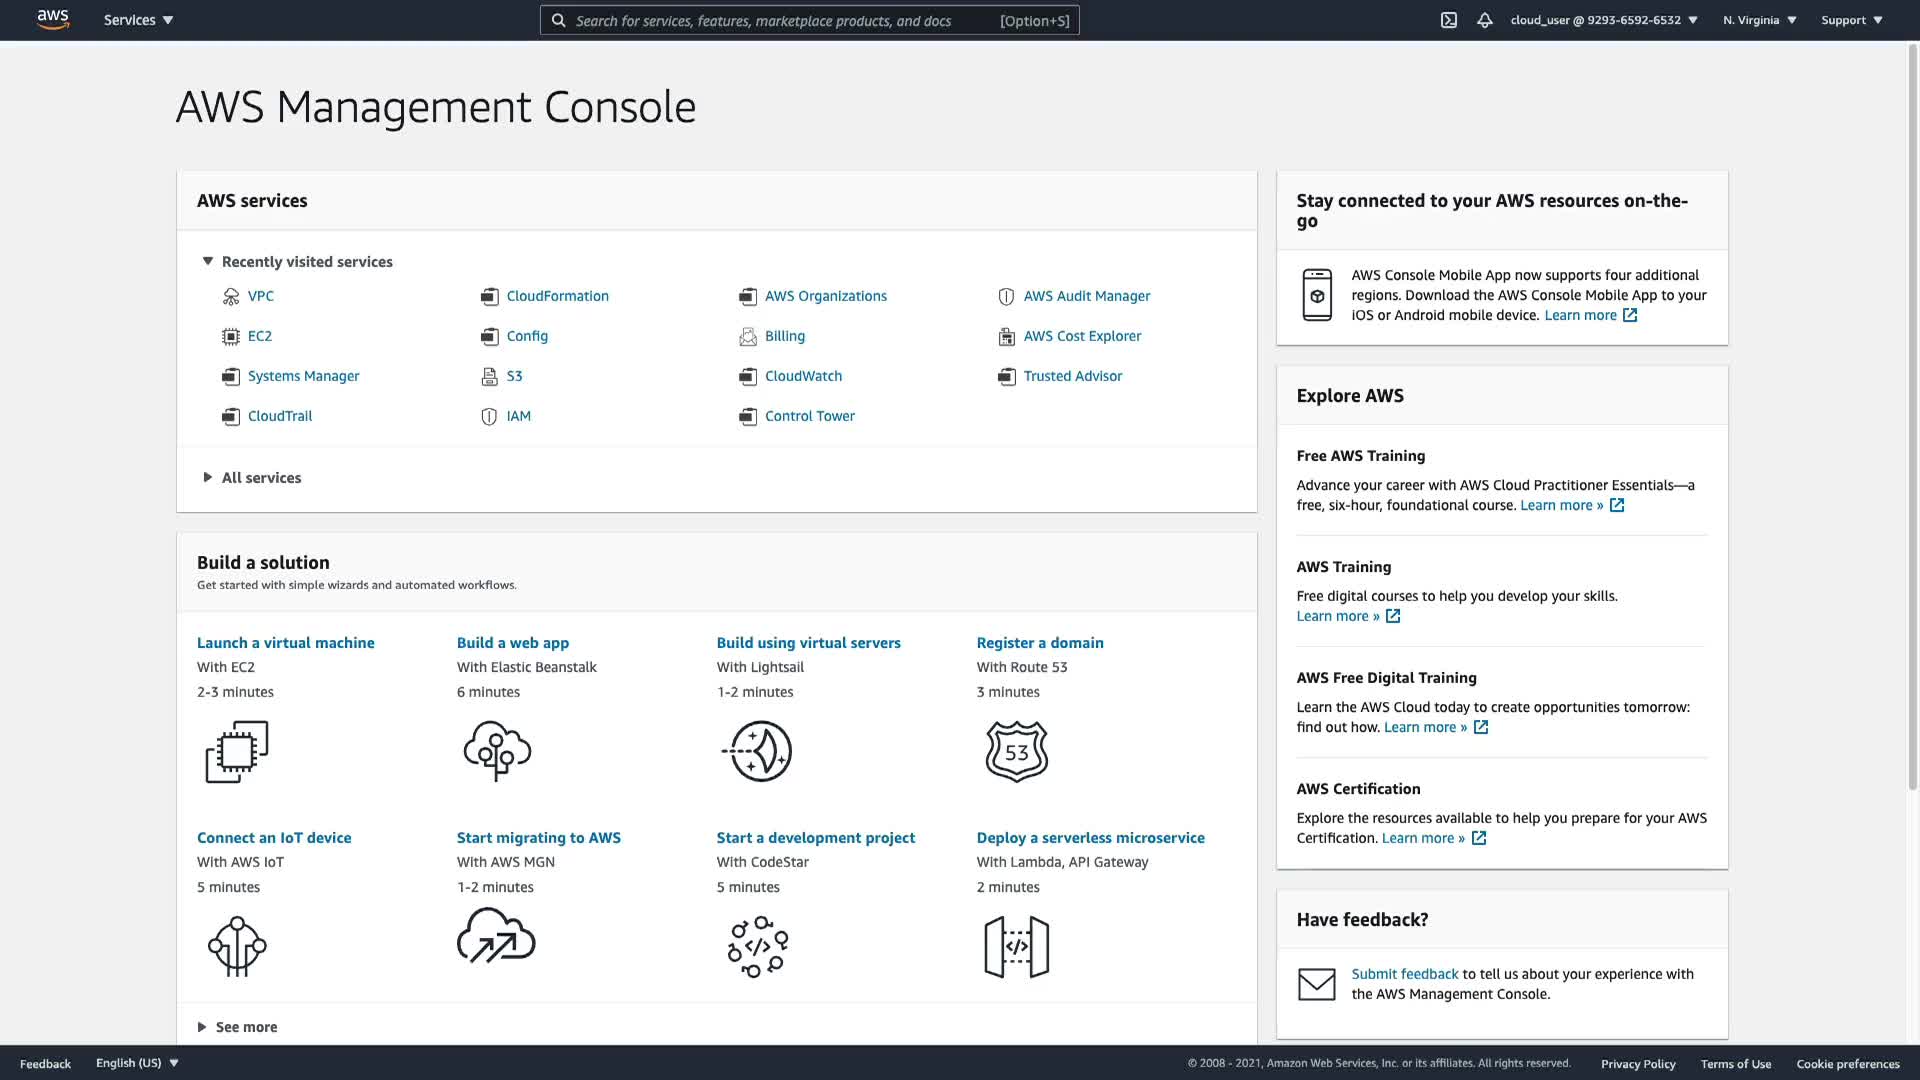
Task: Click the CodeStar development project icon
Action: [757, 946]
